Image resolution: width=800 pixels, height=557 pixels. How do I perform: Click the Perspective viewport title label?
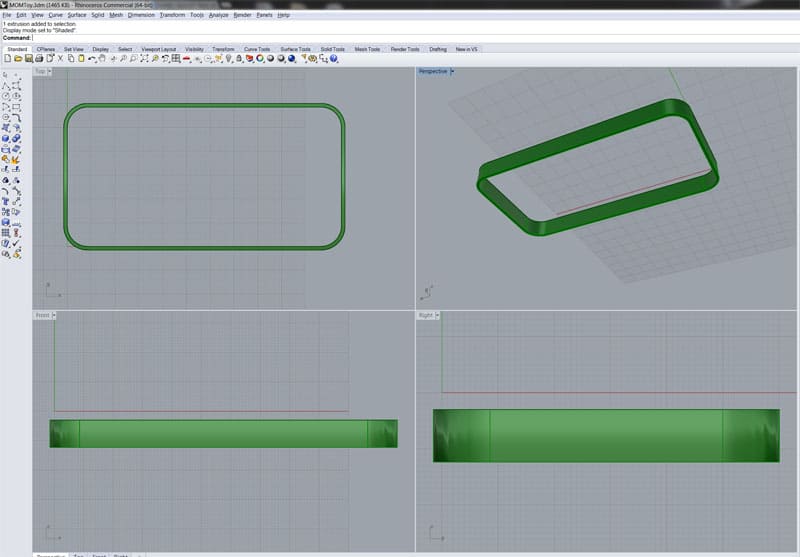tap(433, 71)
